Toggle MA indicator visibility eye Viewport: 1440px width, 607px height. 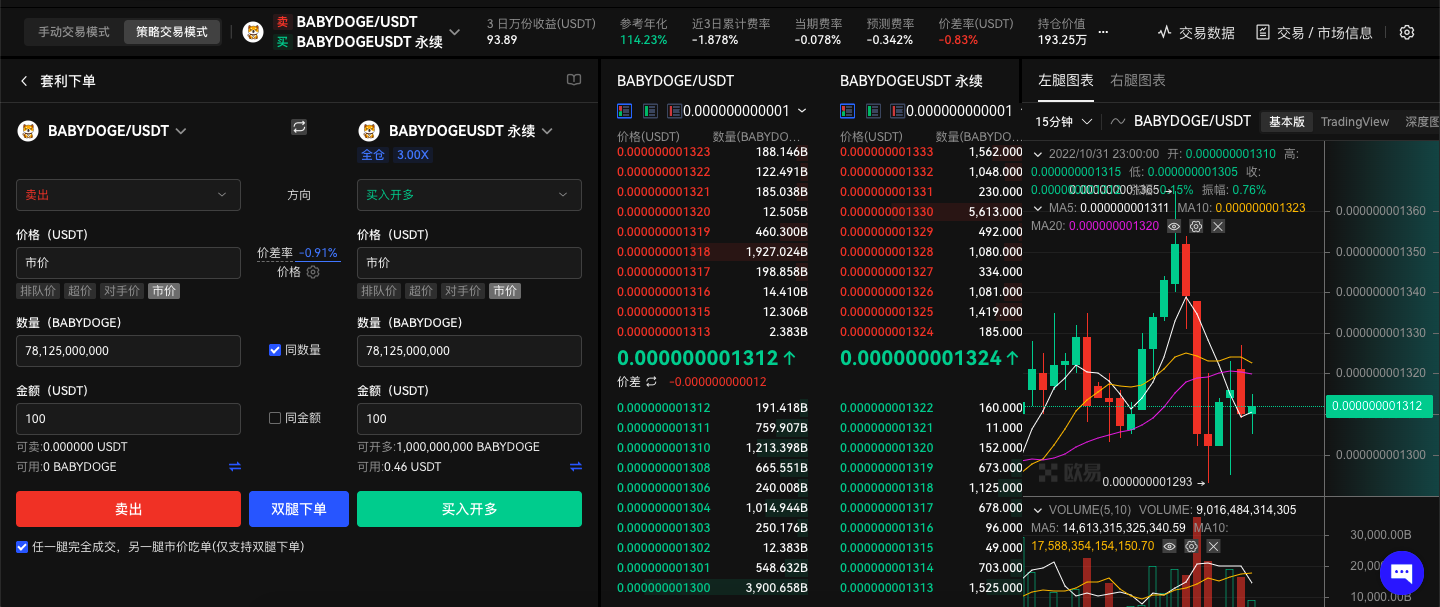point(1174,226)
